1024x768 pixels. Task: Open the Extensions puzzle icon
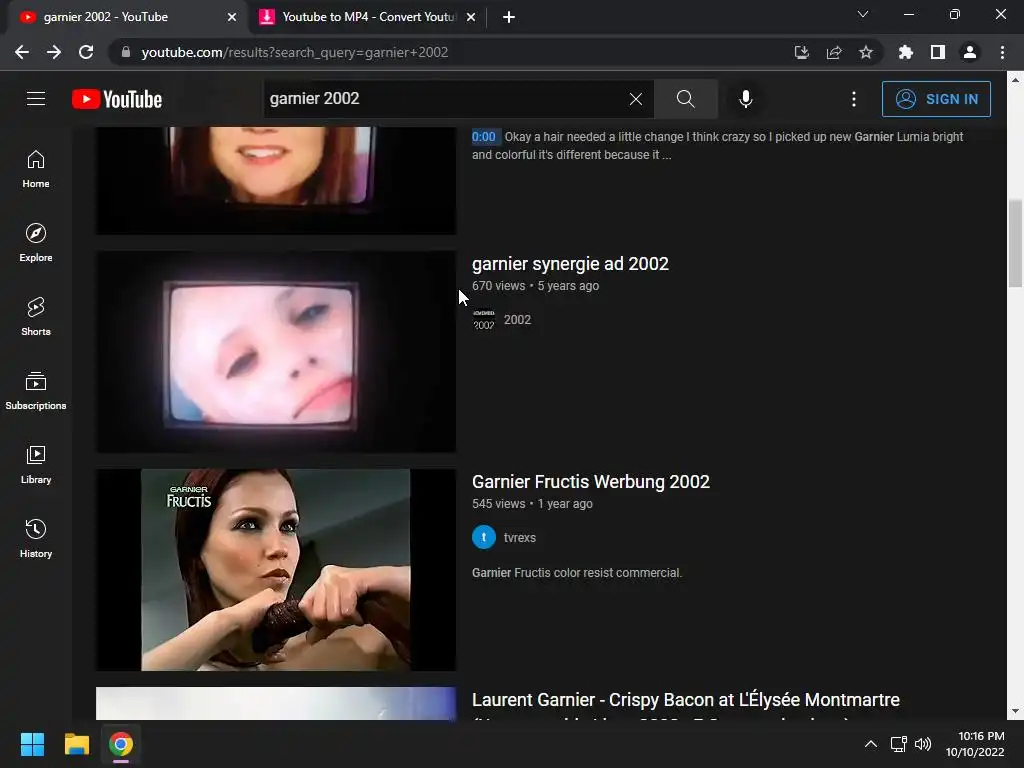pyautogui.click(x=905, y=52)
